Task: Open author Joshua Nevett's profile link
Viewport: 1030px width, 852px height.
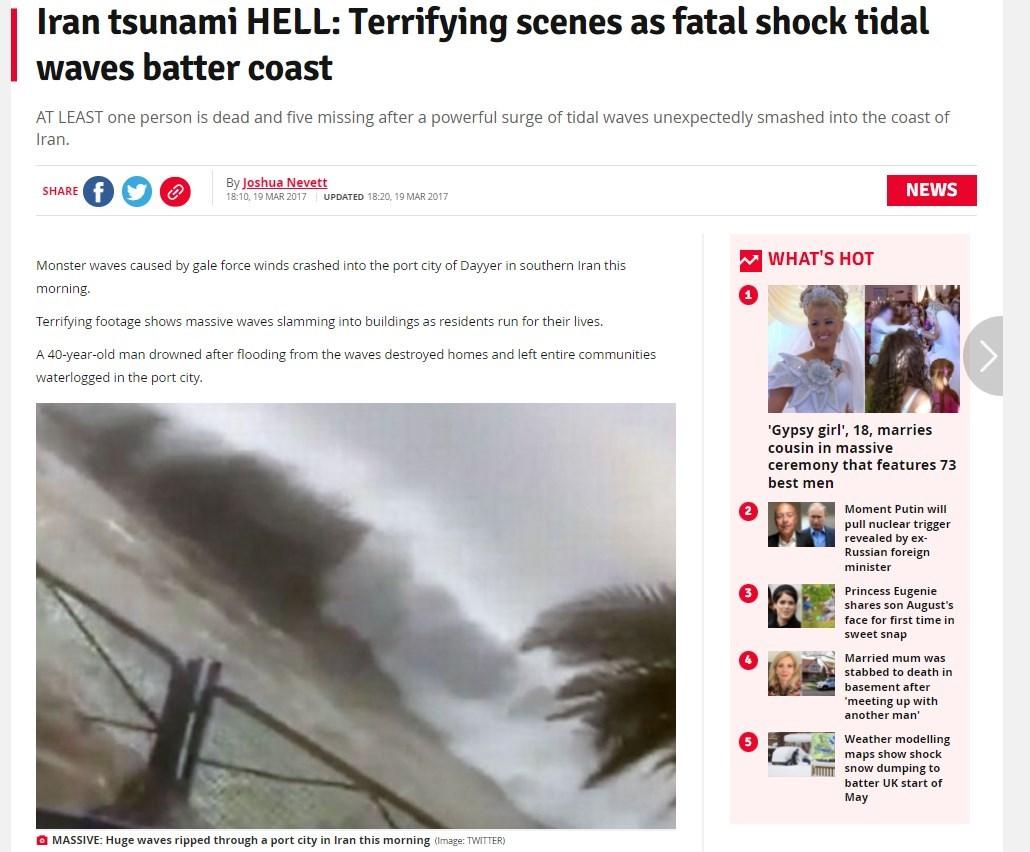Action: [284, 183]
